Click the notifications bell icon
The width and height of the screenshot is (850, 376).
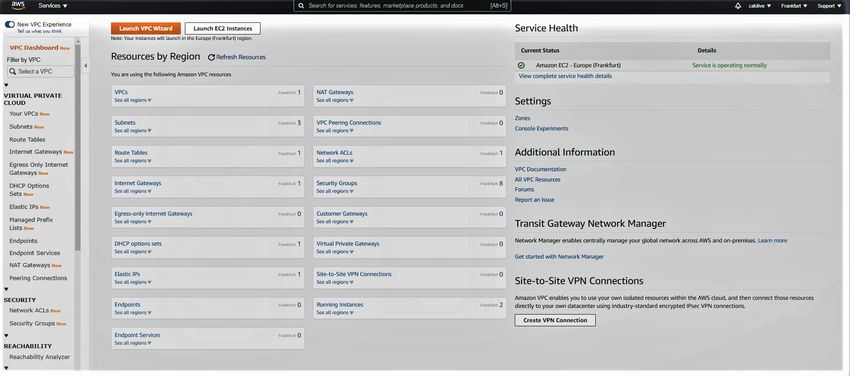coord(737,6)
